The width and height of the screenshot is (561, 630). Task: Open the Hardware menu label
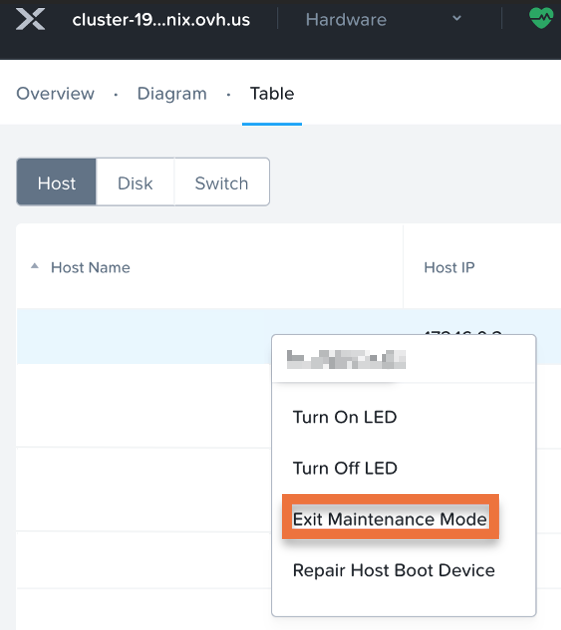point(346,20)
